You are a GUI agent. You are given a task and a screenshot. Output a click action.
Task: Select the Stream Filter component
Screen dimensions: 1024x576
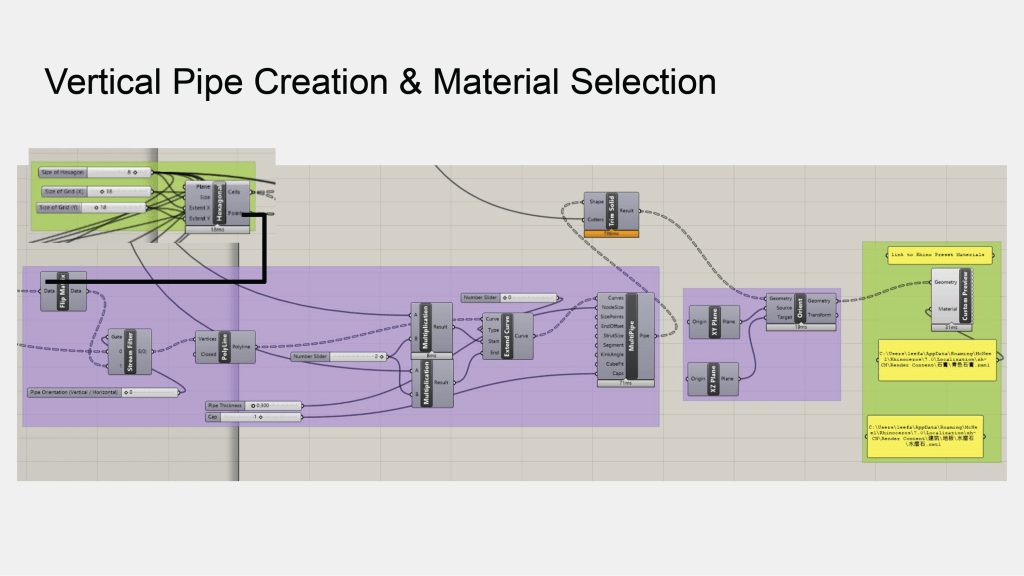(131, 351)
